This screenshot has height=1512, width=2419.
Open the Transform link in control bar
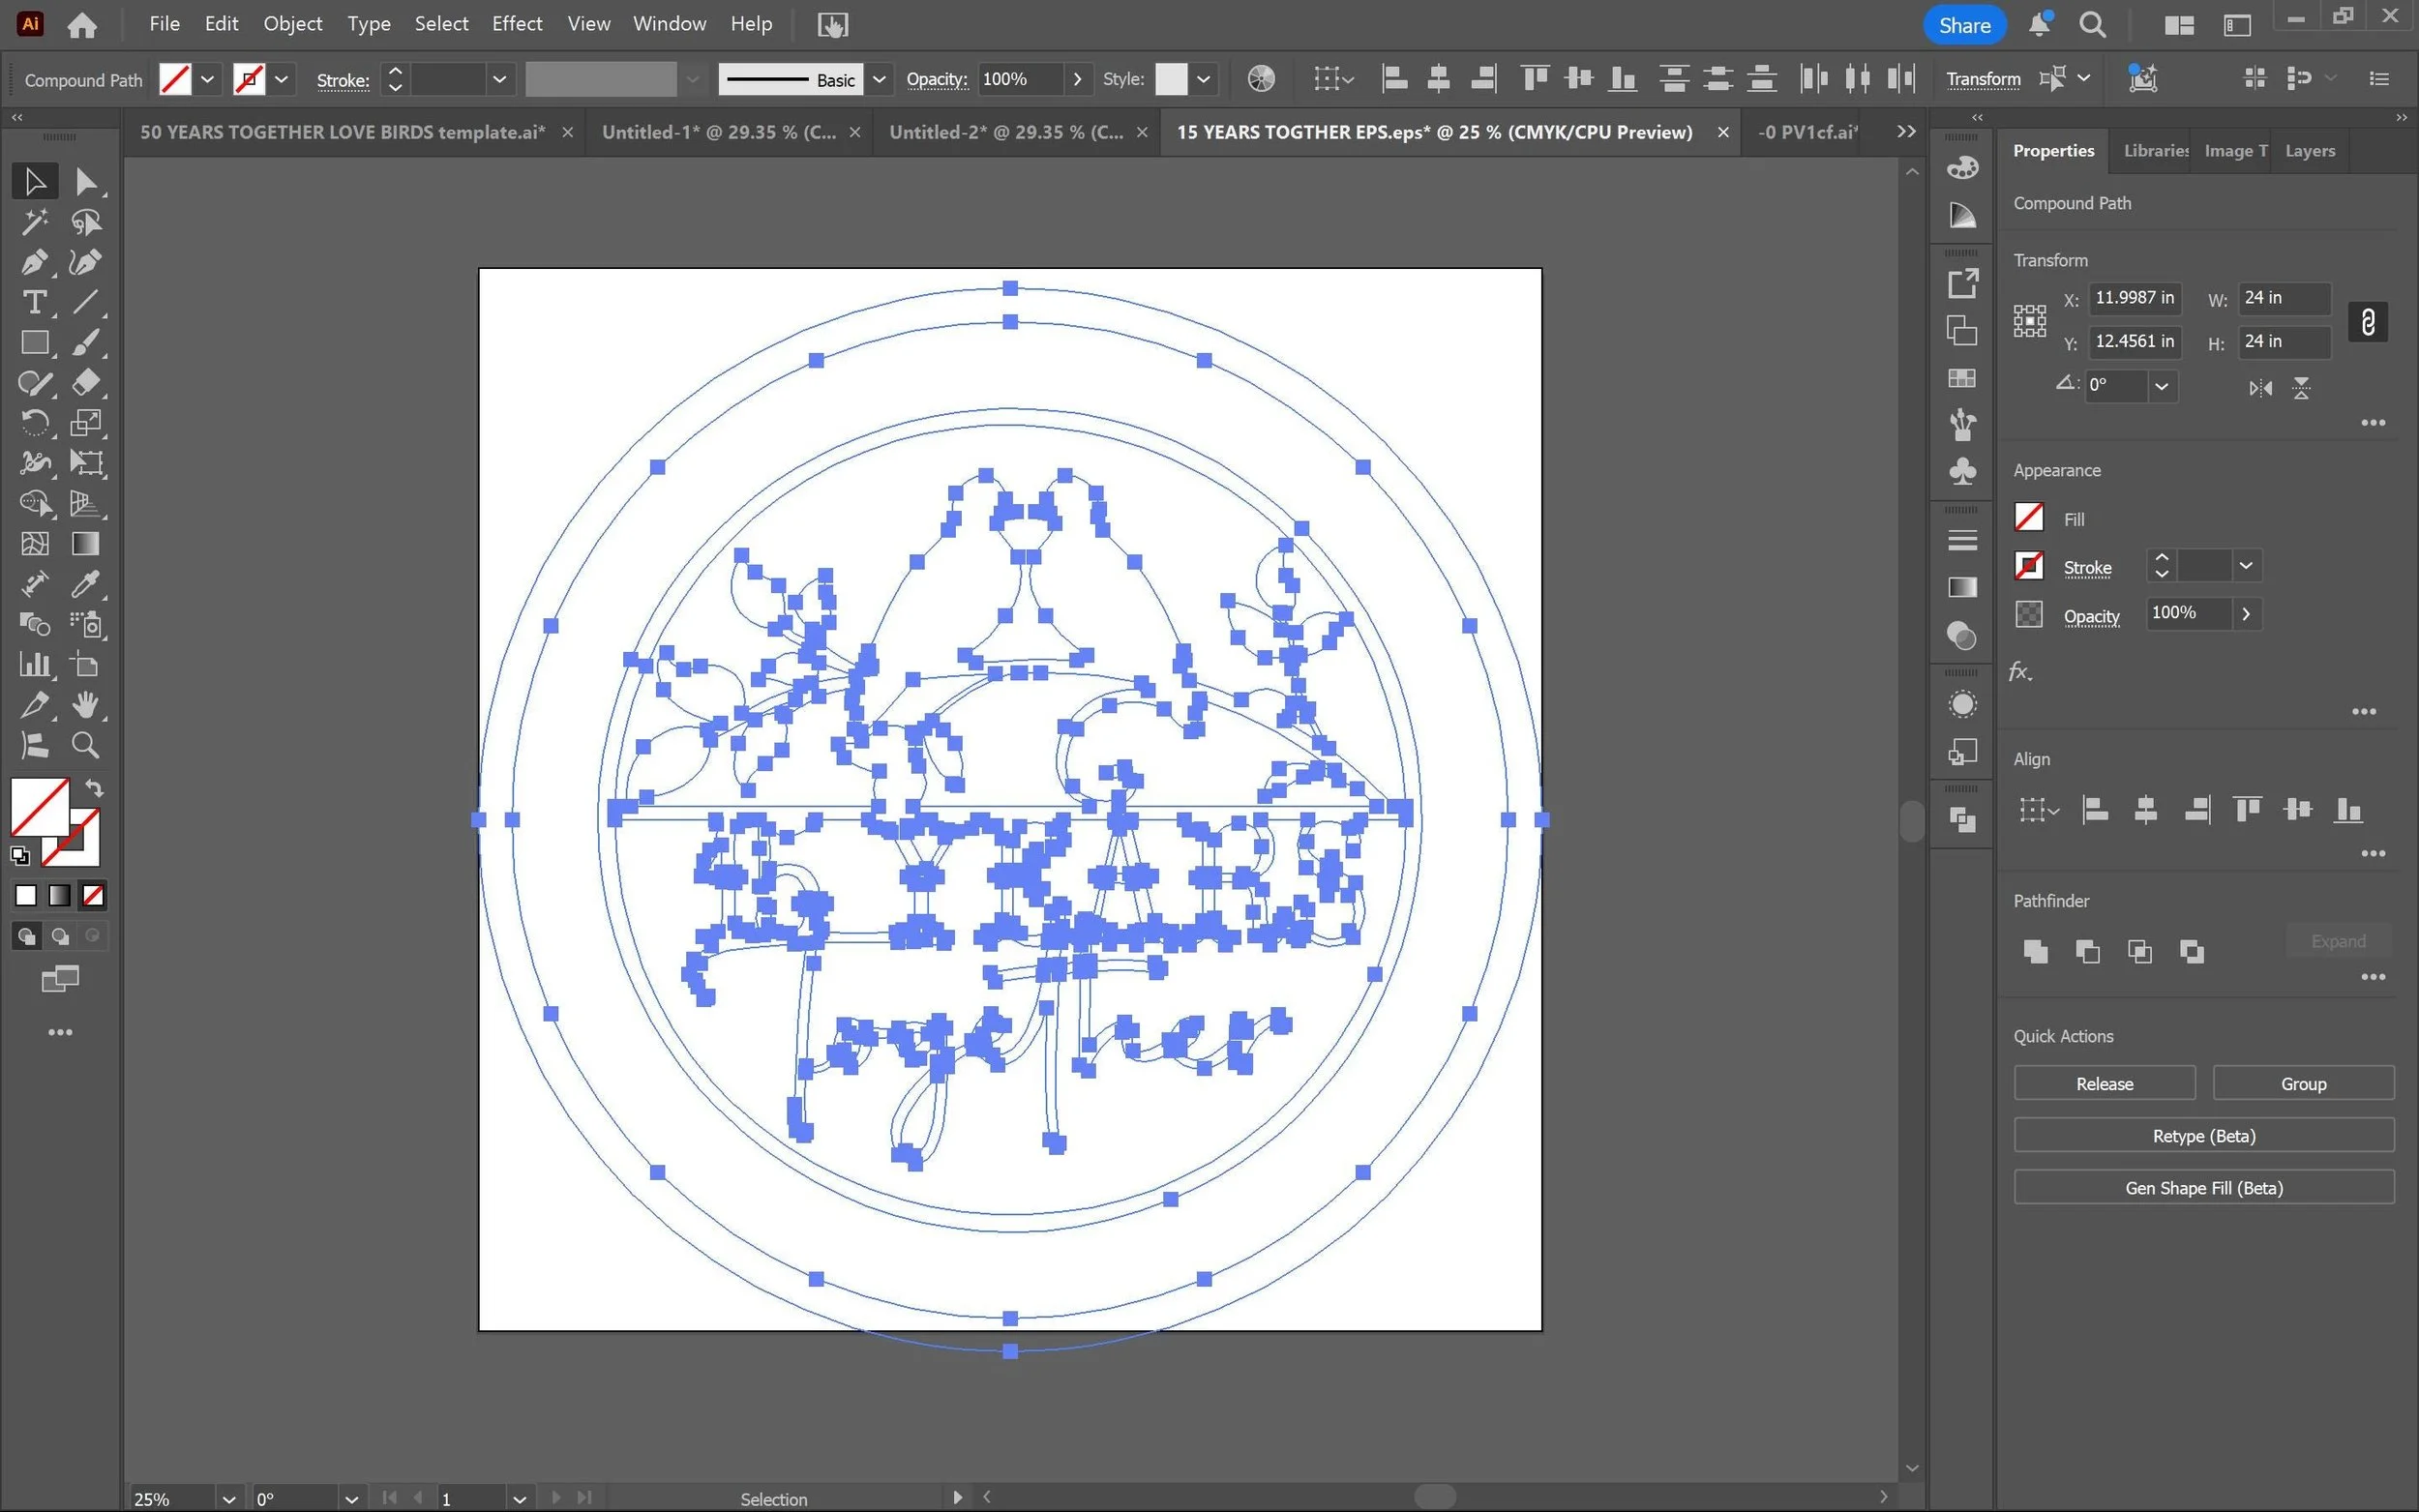tap(1983, 79)
